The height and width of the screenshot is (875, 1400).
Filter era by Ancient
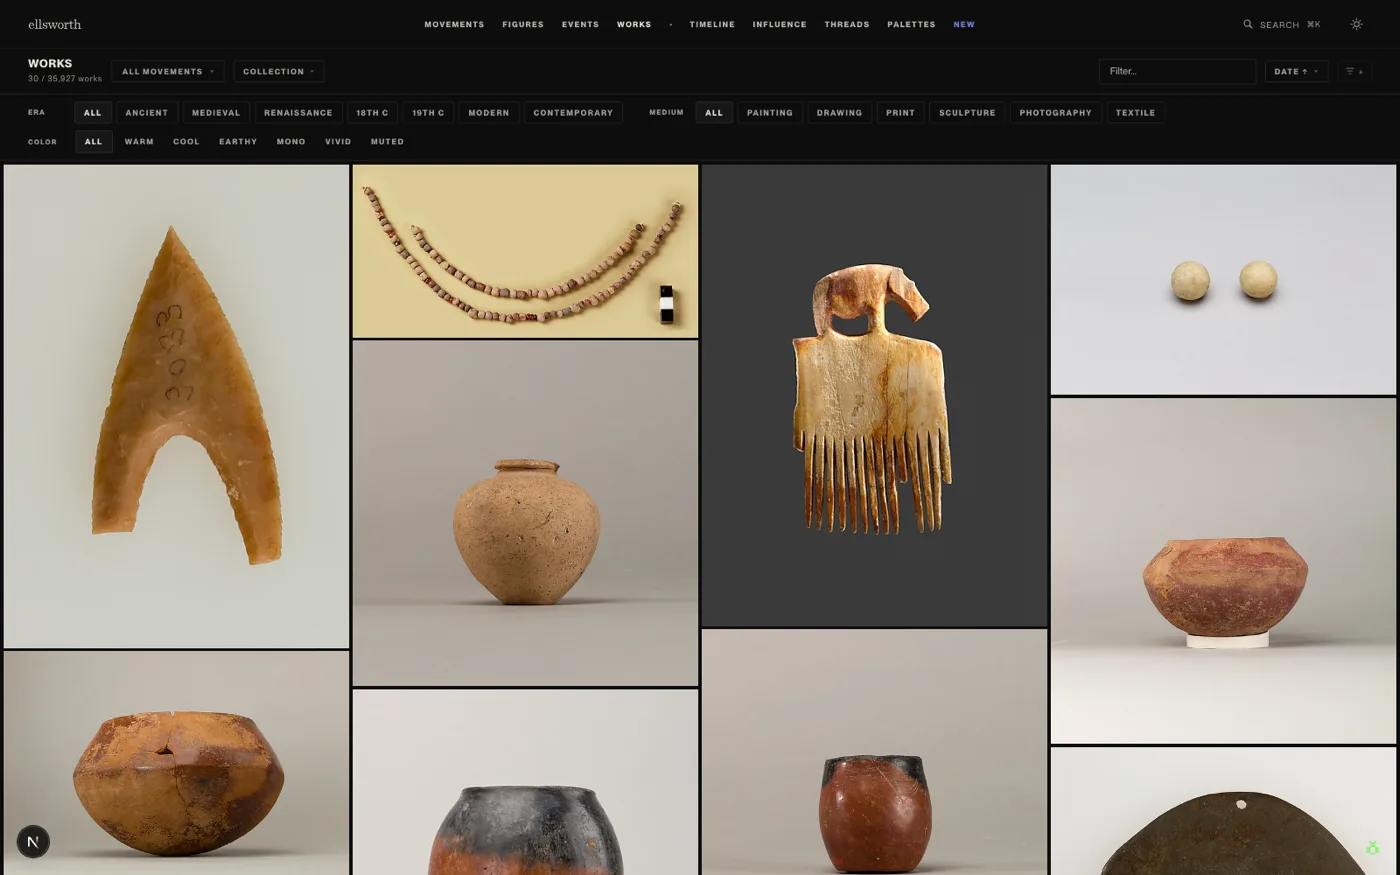click(147, 113)
